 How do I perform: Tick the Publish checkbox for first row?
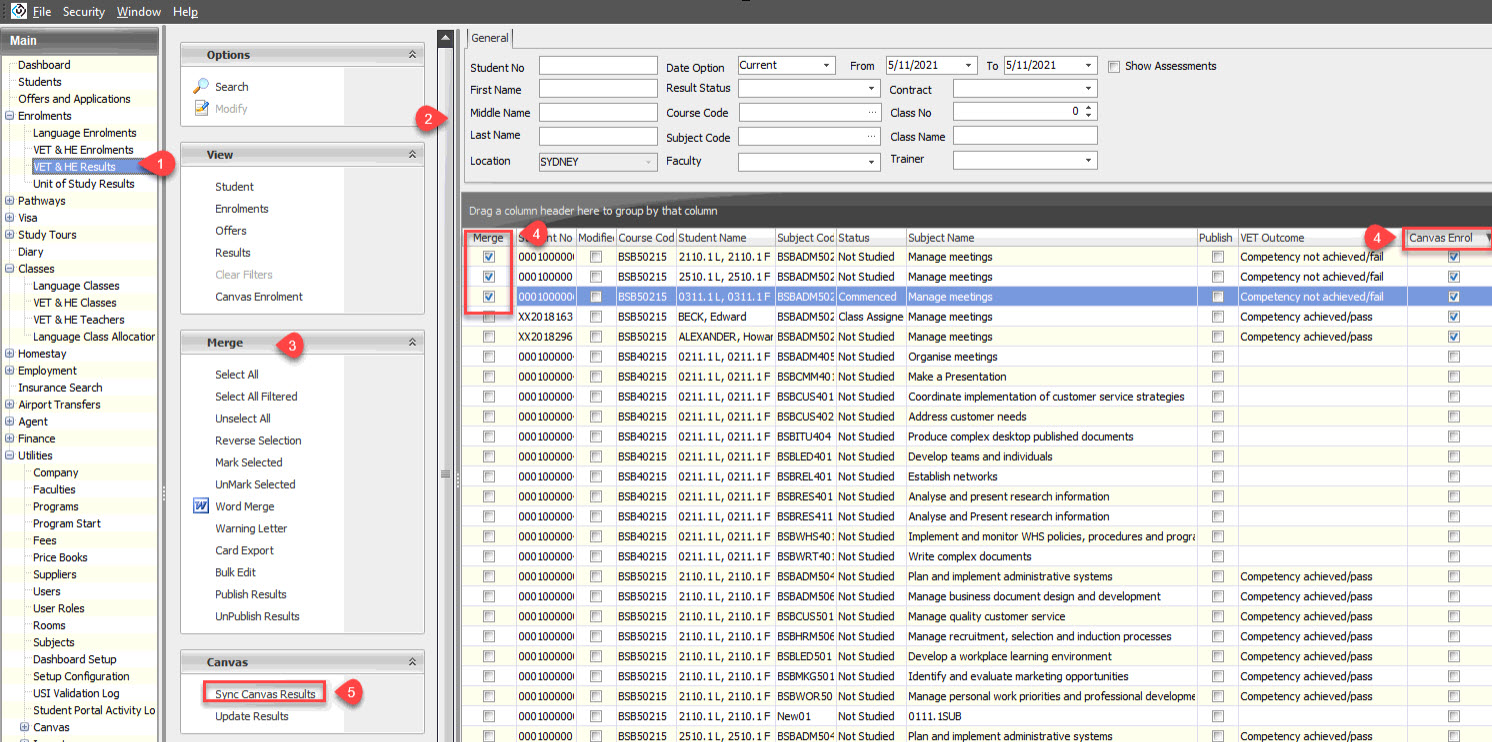1217,257
